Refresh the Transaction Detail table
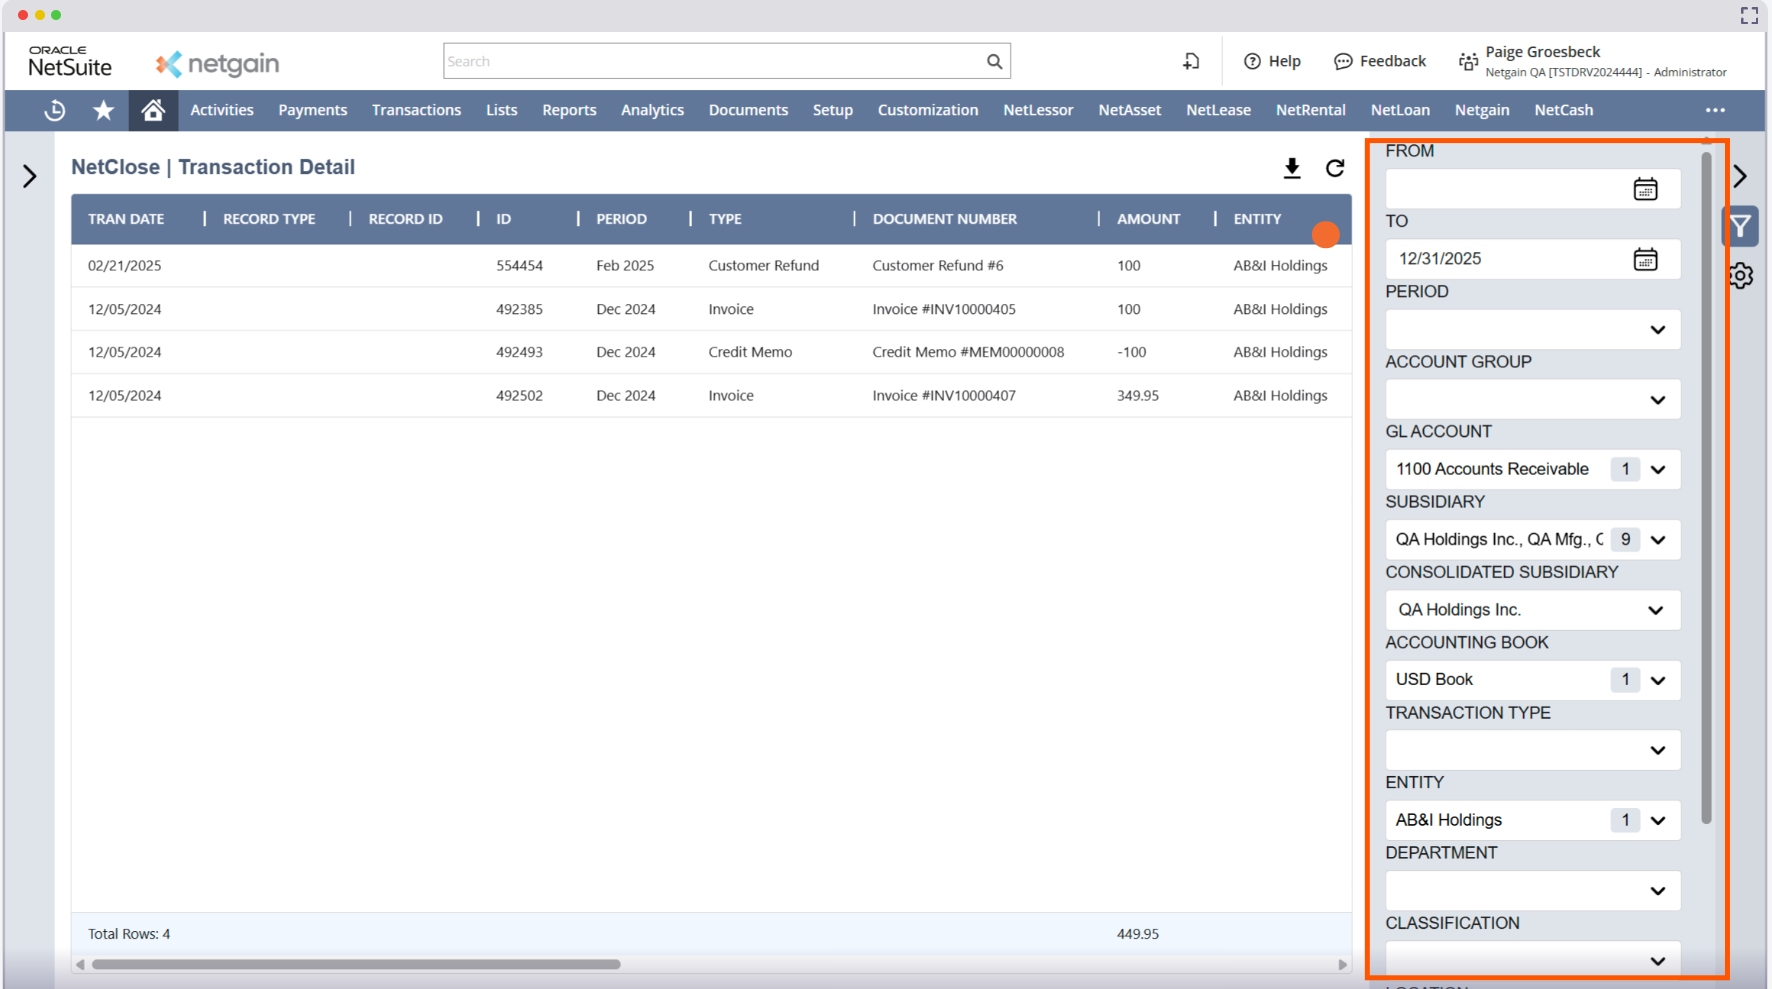Screen dimensions: 1772x989 pyautogui.click(x=1335, y=168)
